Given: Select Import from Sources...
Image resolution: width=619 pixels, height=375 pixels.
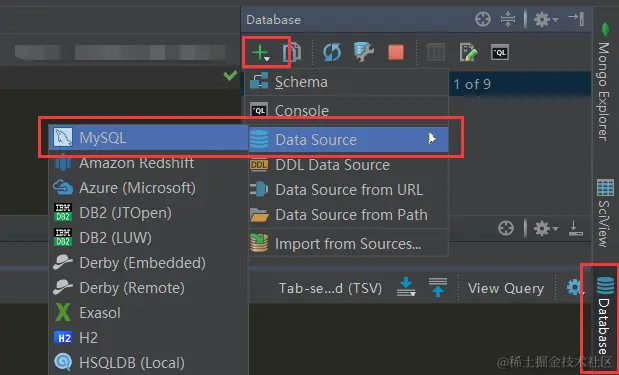Looking at the screenshot, I should tap(348, 244).
